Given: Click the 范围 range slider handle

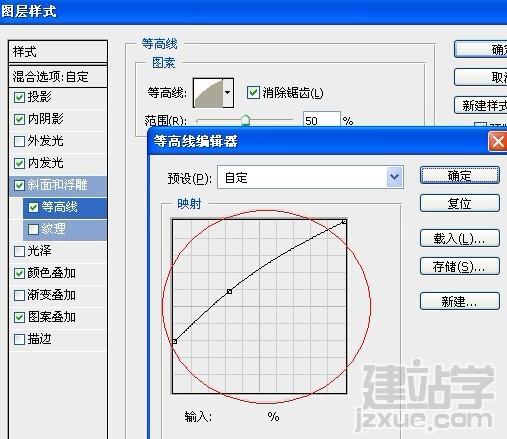Looking at the screenshot, I should click(246, 120).
